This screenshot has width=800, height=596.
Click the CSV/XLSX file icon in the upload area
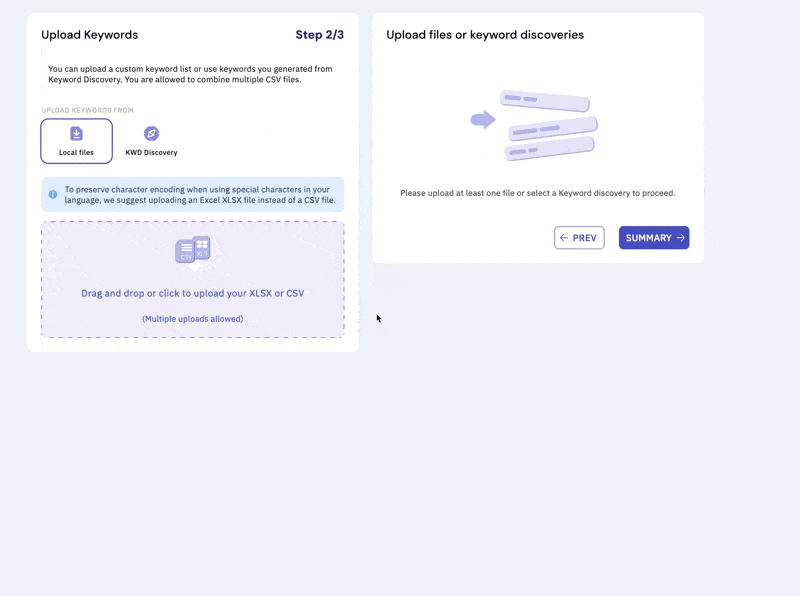193,250
